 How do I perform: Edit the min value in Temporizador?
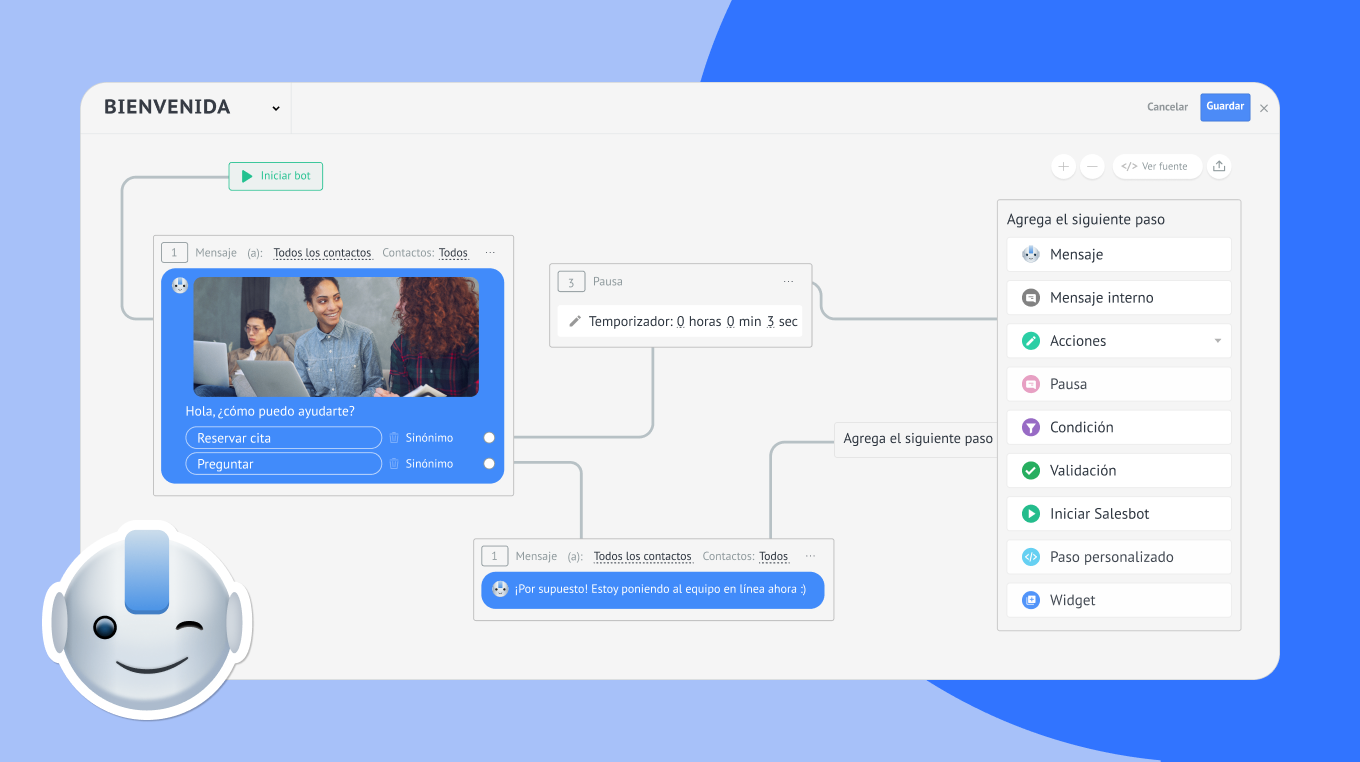731,322
